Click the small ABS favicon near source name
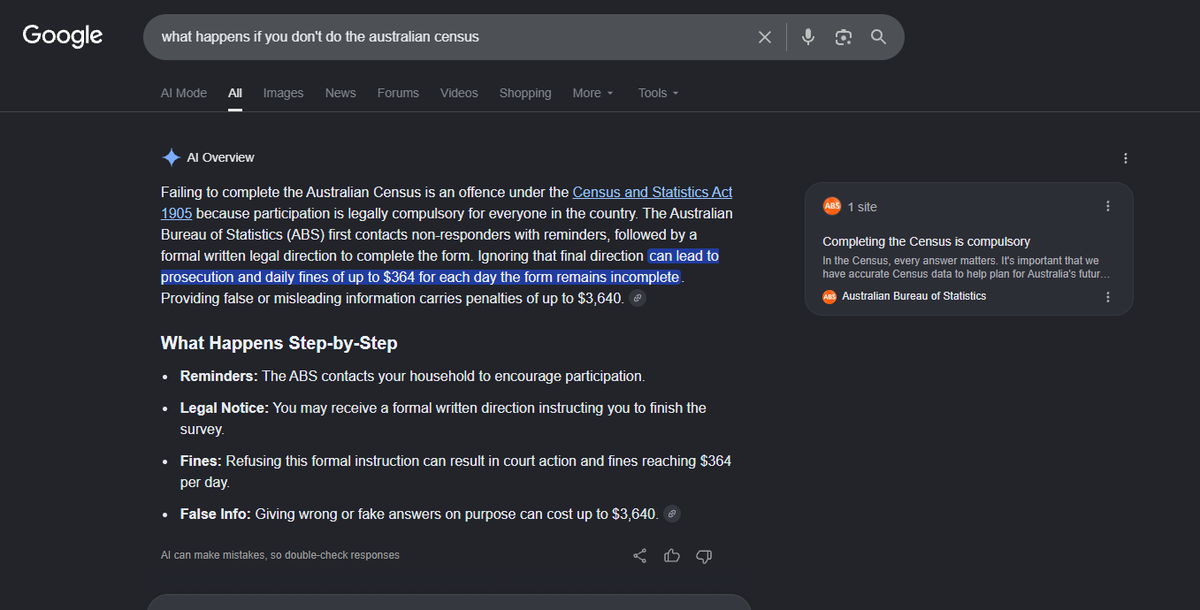1200x610 pixels. point(829,297)
